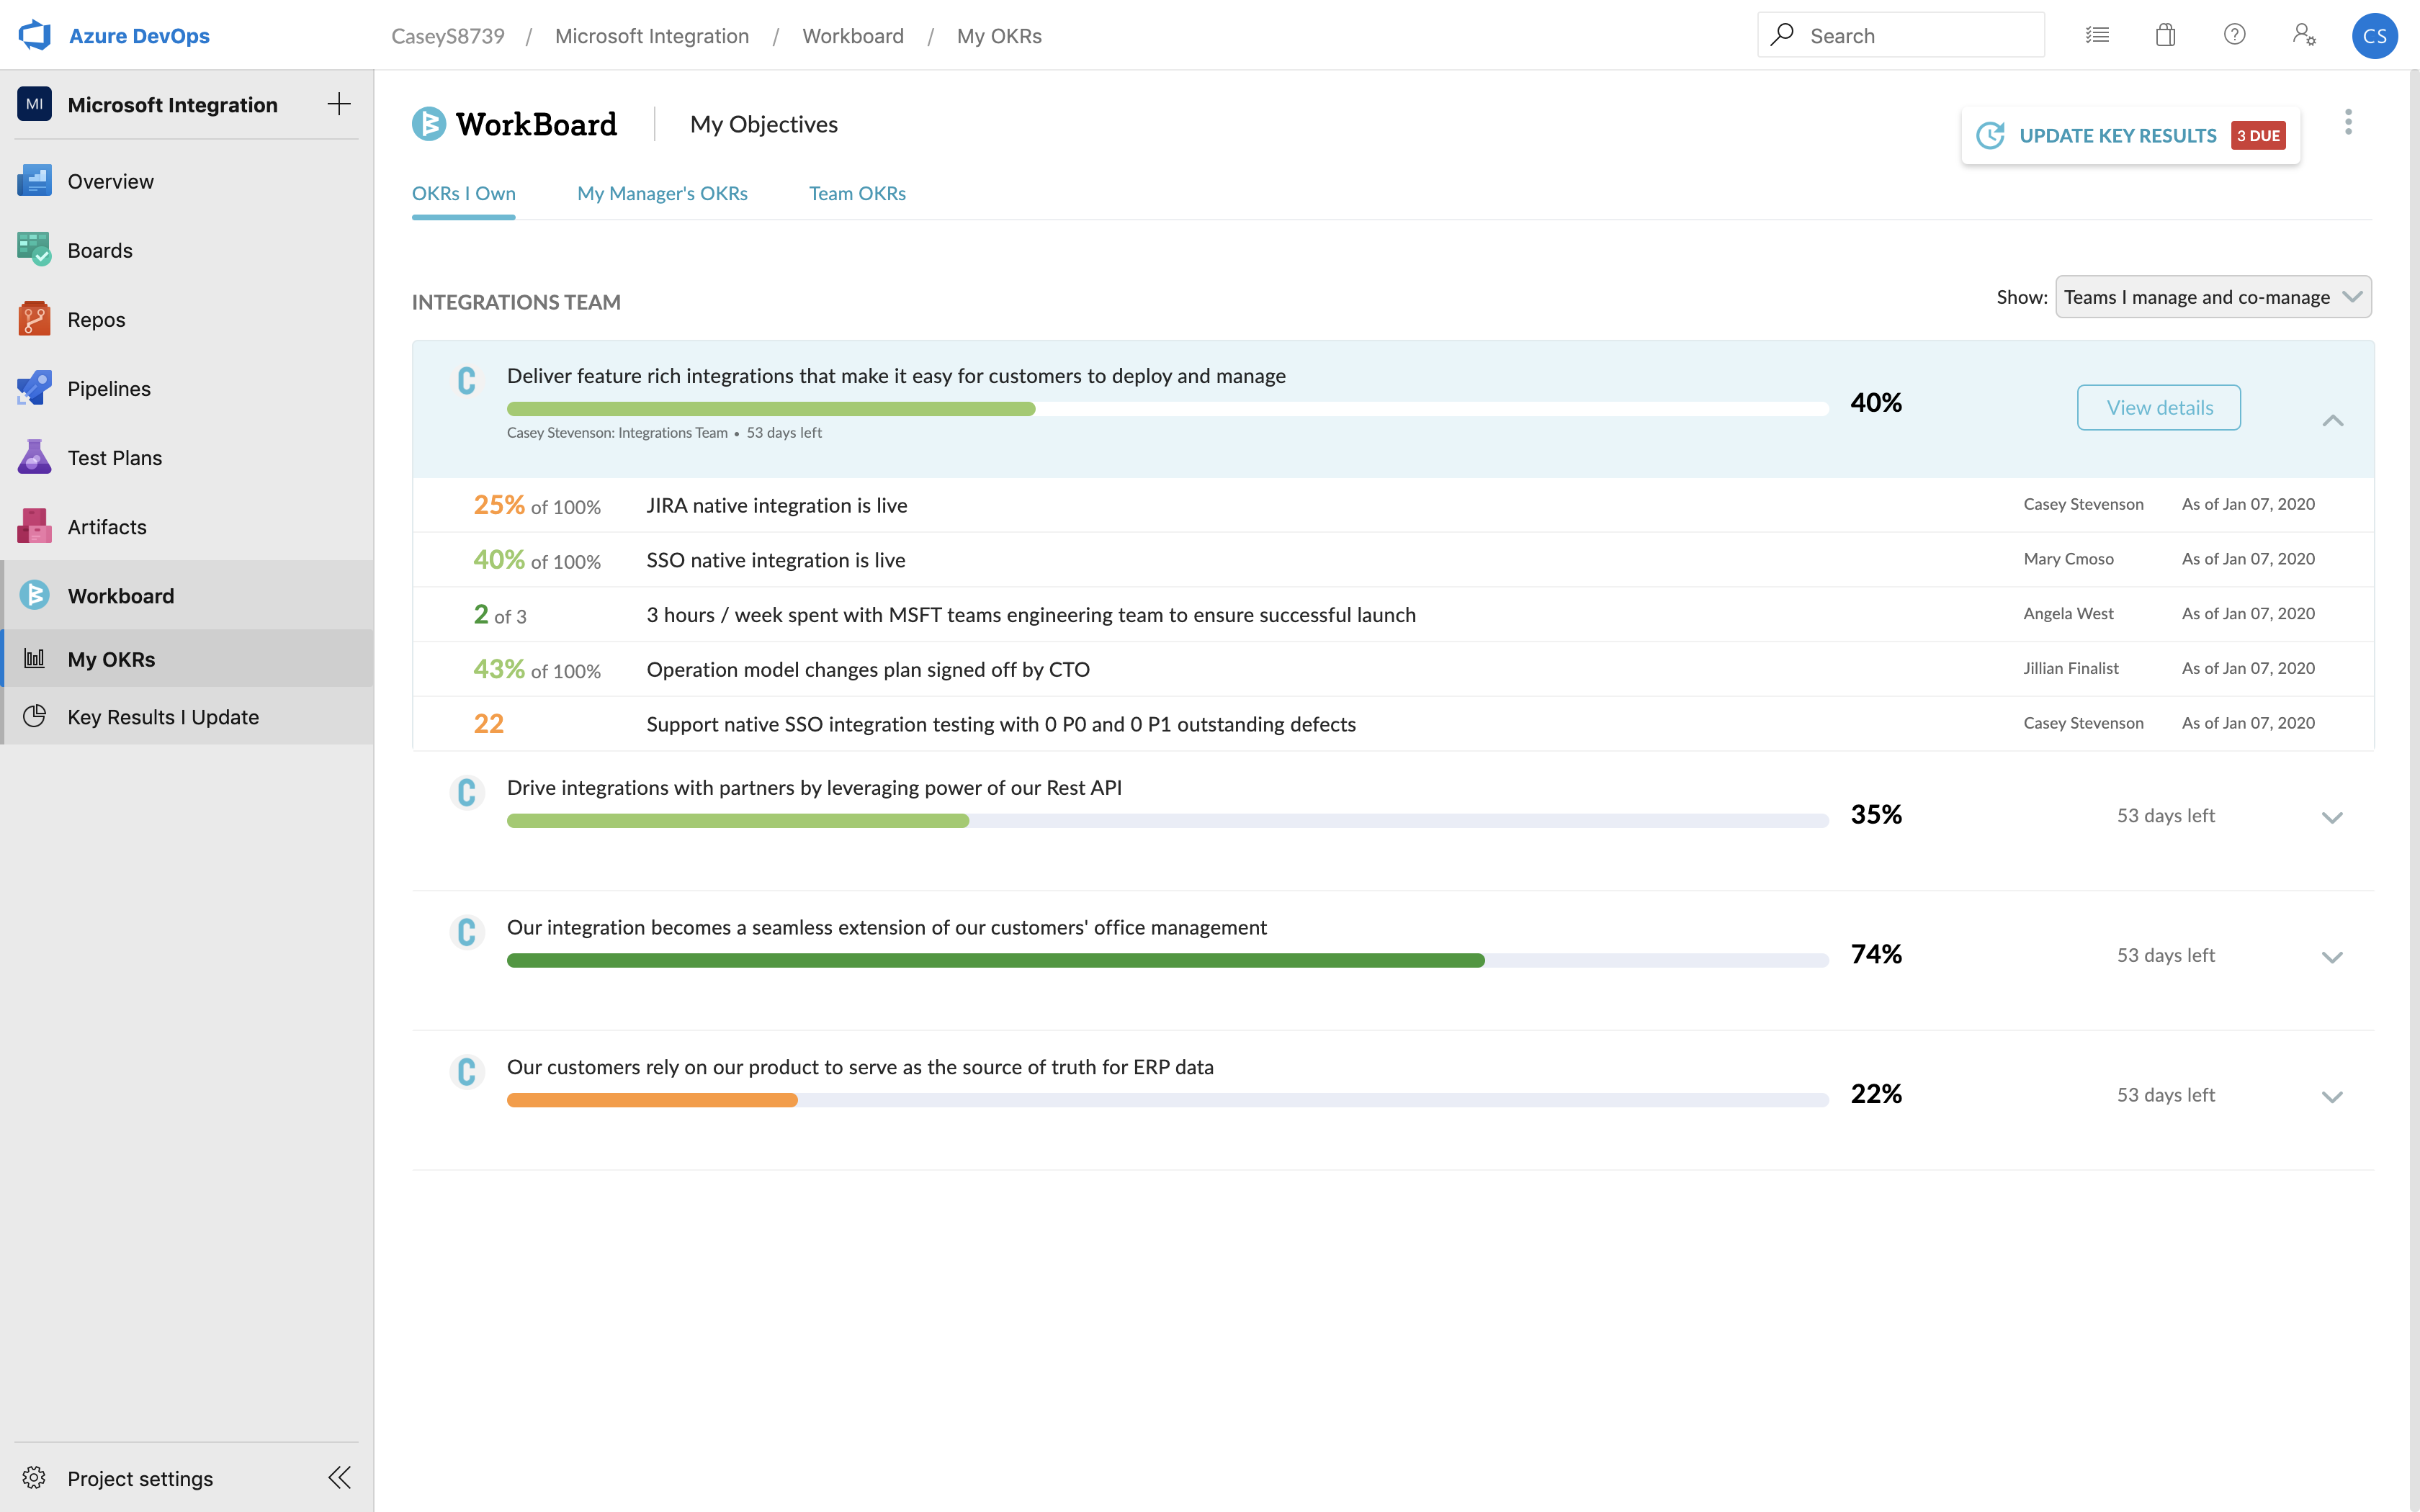This screenshot has width=2420, height=1512.
Task: Switch to My Manager's OKRs tab
Action: [662, 194]
